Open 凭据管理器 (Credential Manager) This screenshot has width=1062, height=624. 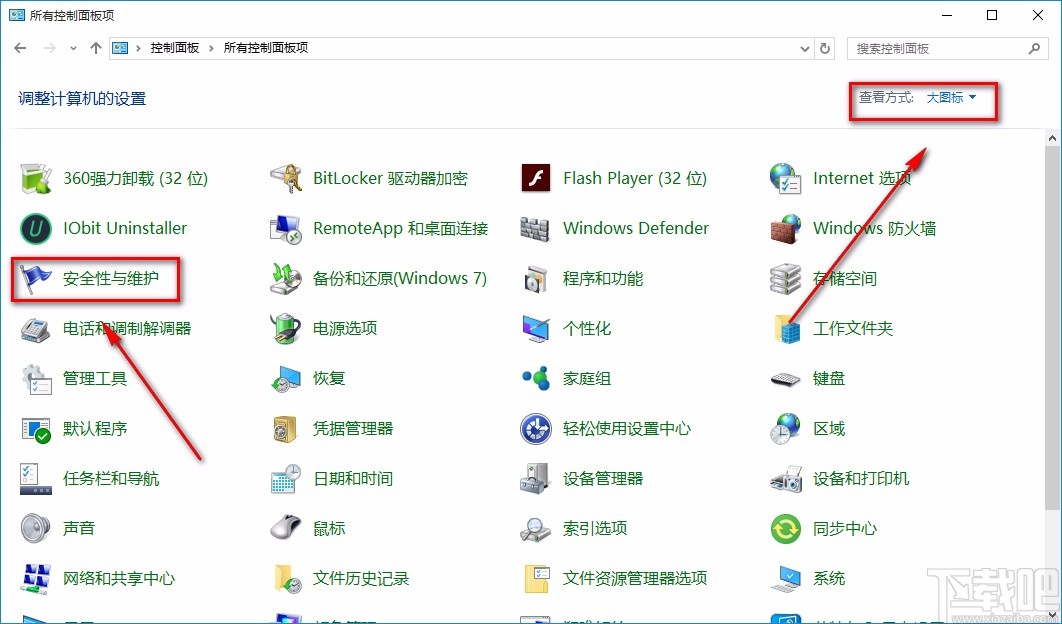351,428
